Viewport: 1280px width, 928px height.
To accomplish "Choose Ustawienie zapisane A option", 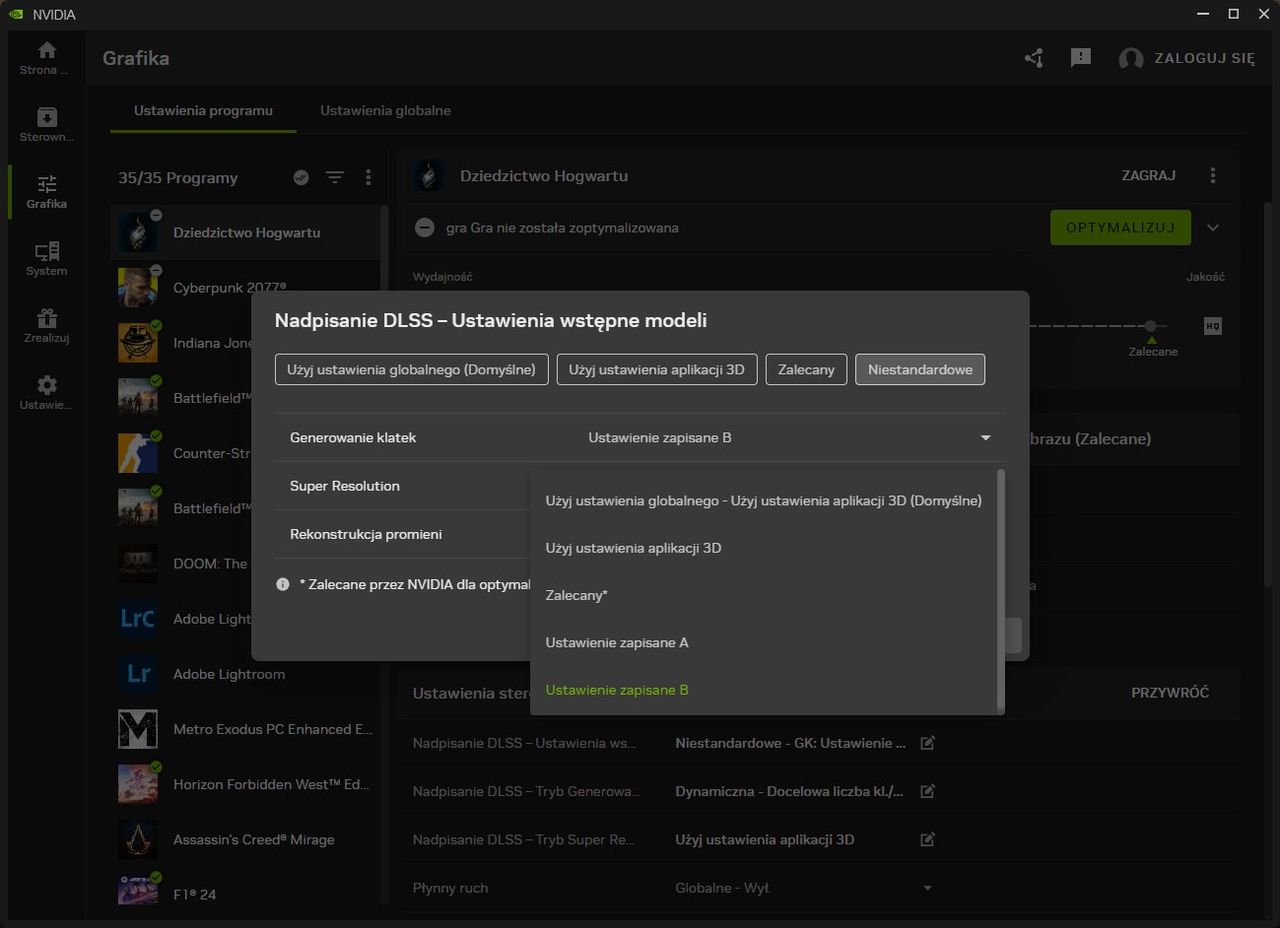I will 764,643.
